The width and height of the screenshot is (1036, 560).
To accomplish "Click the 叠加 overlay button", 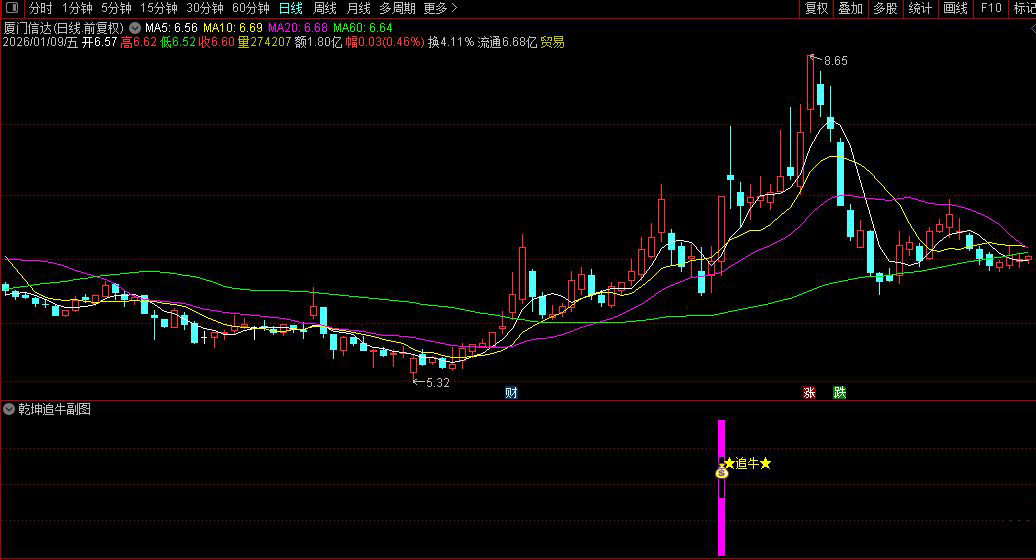I will 850,9.
